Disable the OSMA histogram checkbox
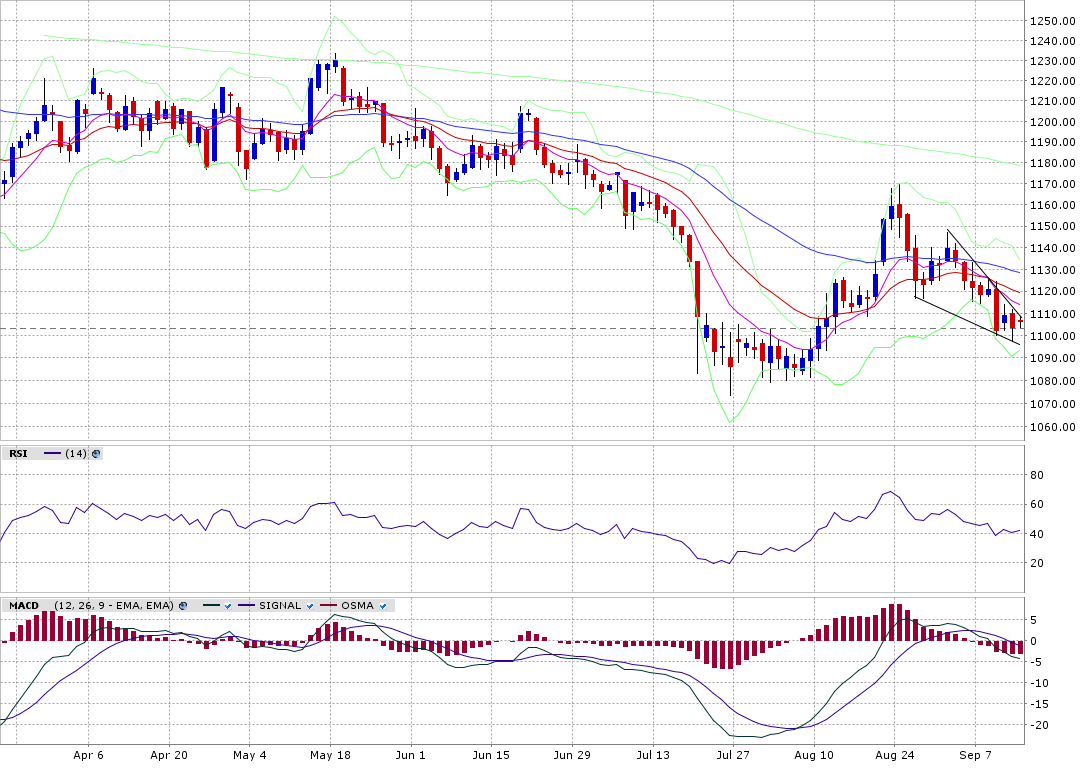Screen dimensions: 1084x769 [x=382, y=606]
